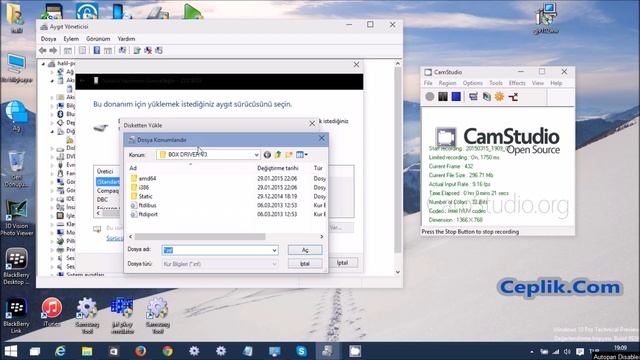Open Görünüm menu in Aygıt Yöneticisi
The height and width of the screenshot is (360, 640).
pos(98,39)
